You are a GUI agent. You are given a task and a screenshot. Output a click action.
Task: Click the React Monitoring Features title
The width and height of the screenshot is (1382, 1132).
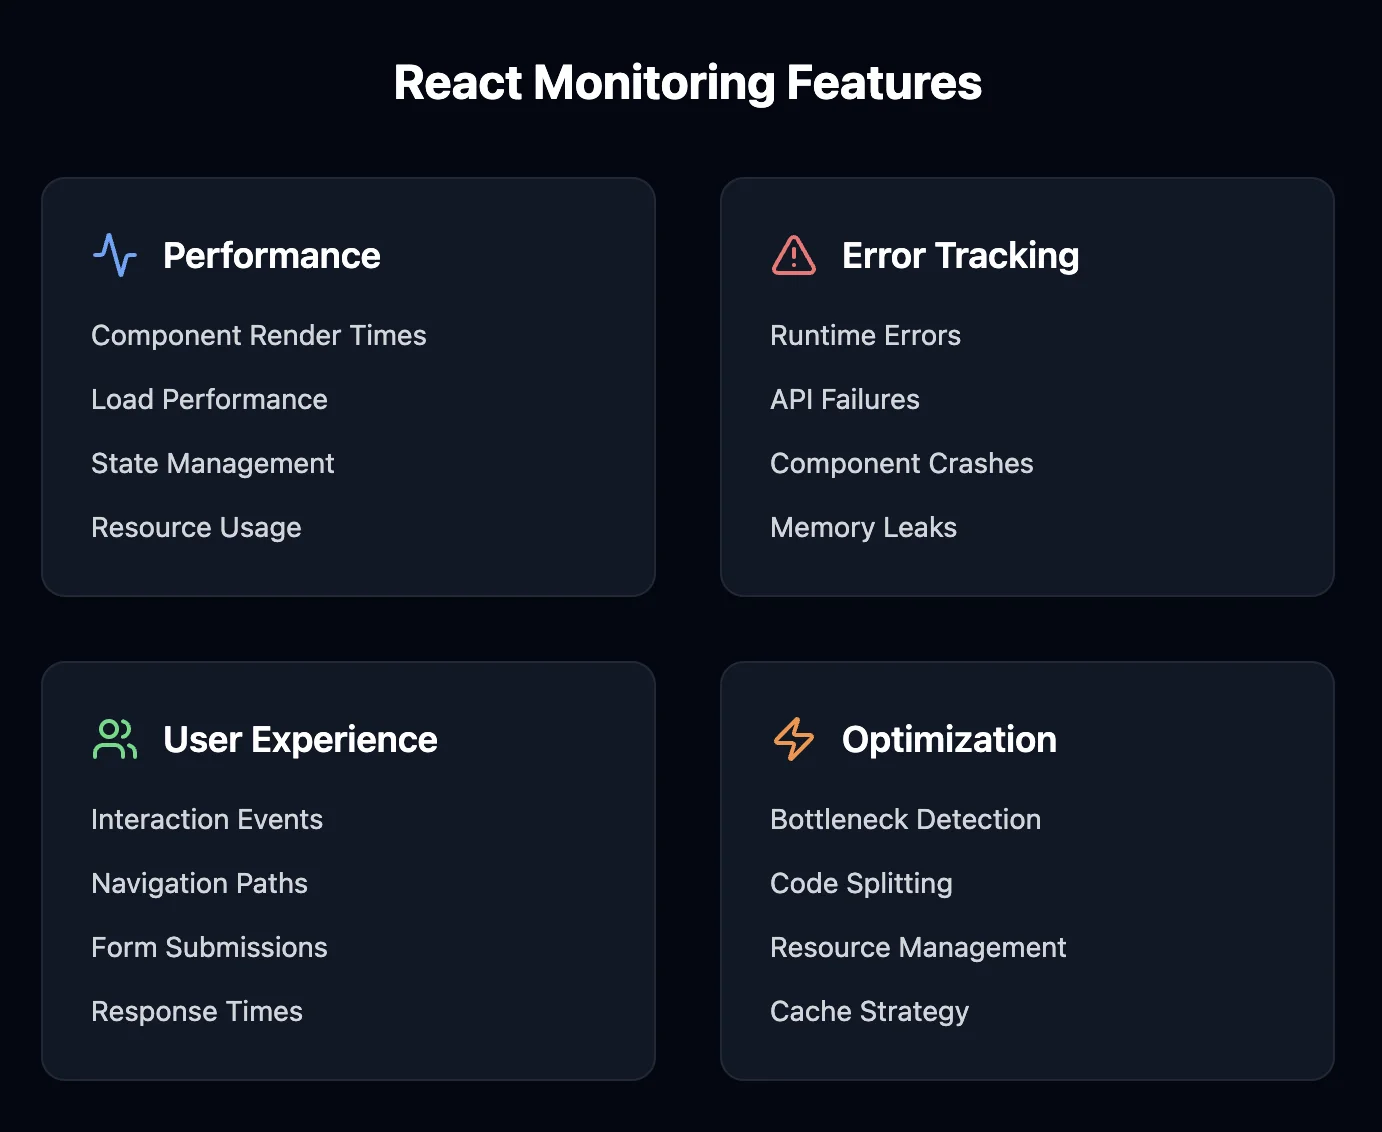coord(688,82)
